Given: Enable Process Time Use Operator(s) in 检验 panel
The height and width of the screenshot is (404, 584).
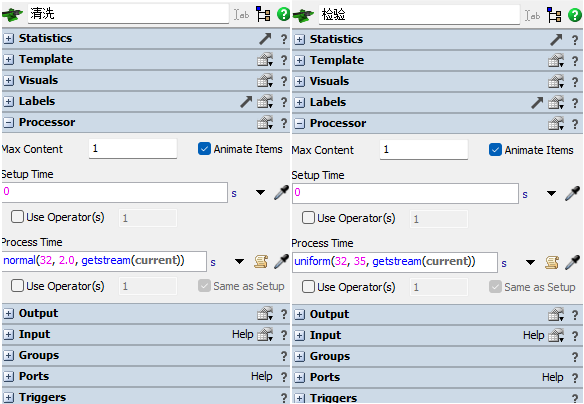Looking at the screenshot, I should click(308, 287).
